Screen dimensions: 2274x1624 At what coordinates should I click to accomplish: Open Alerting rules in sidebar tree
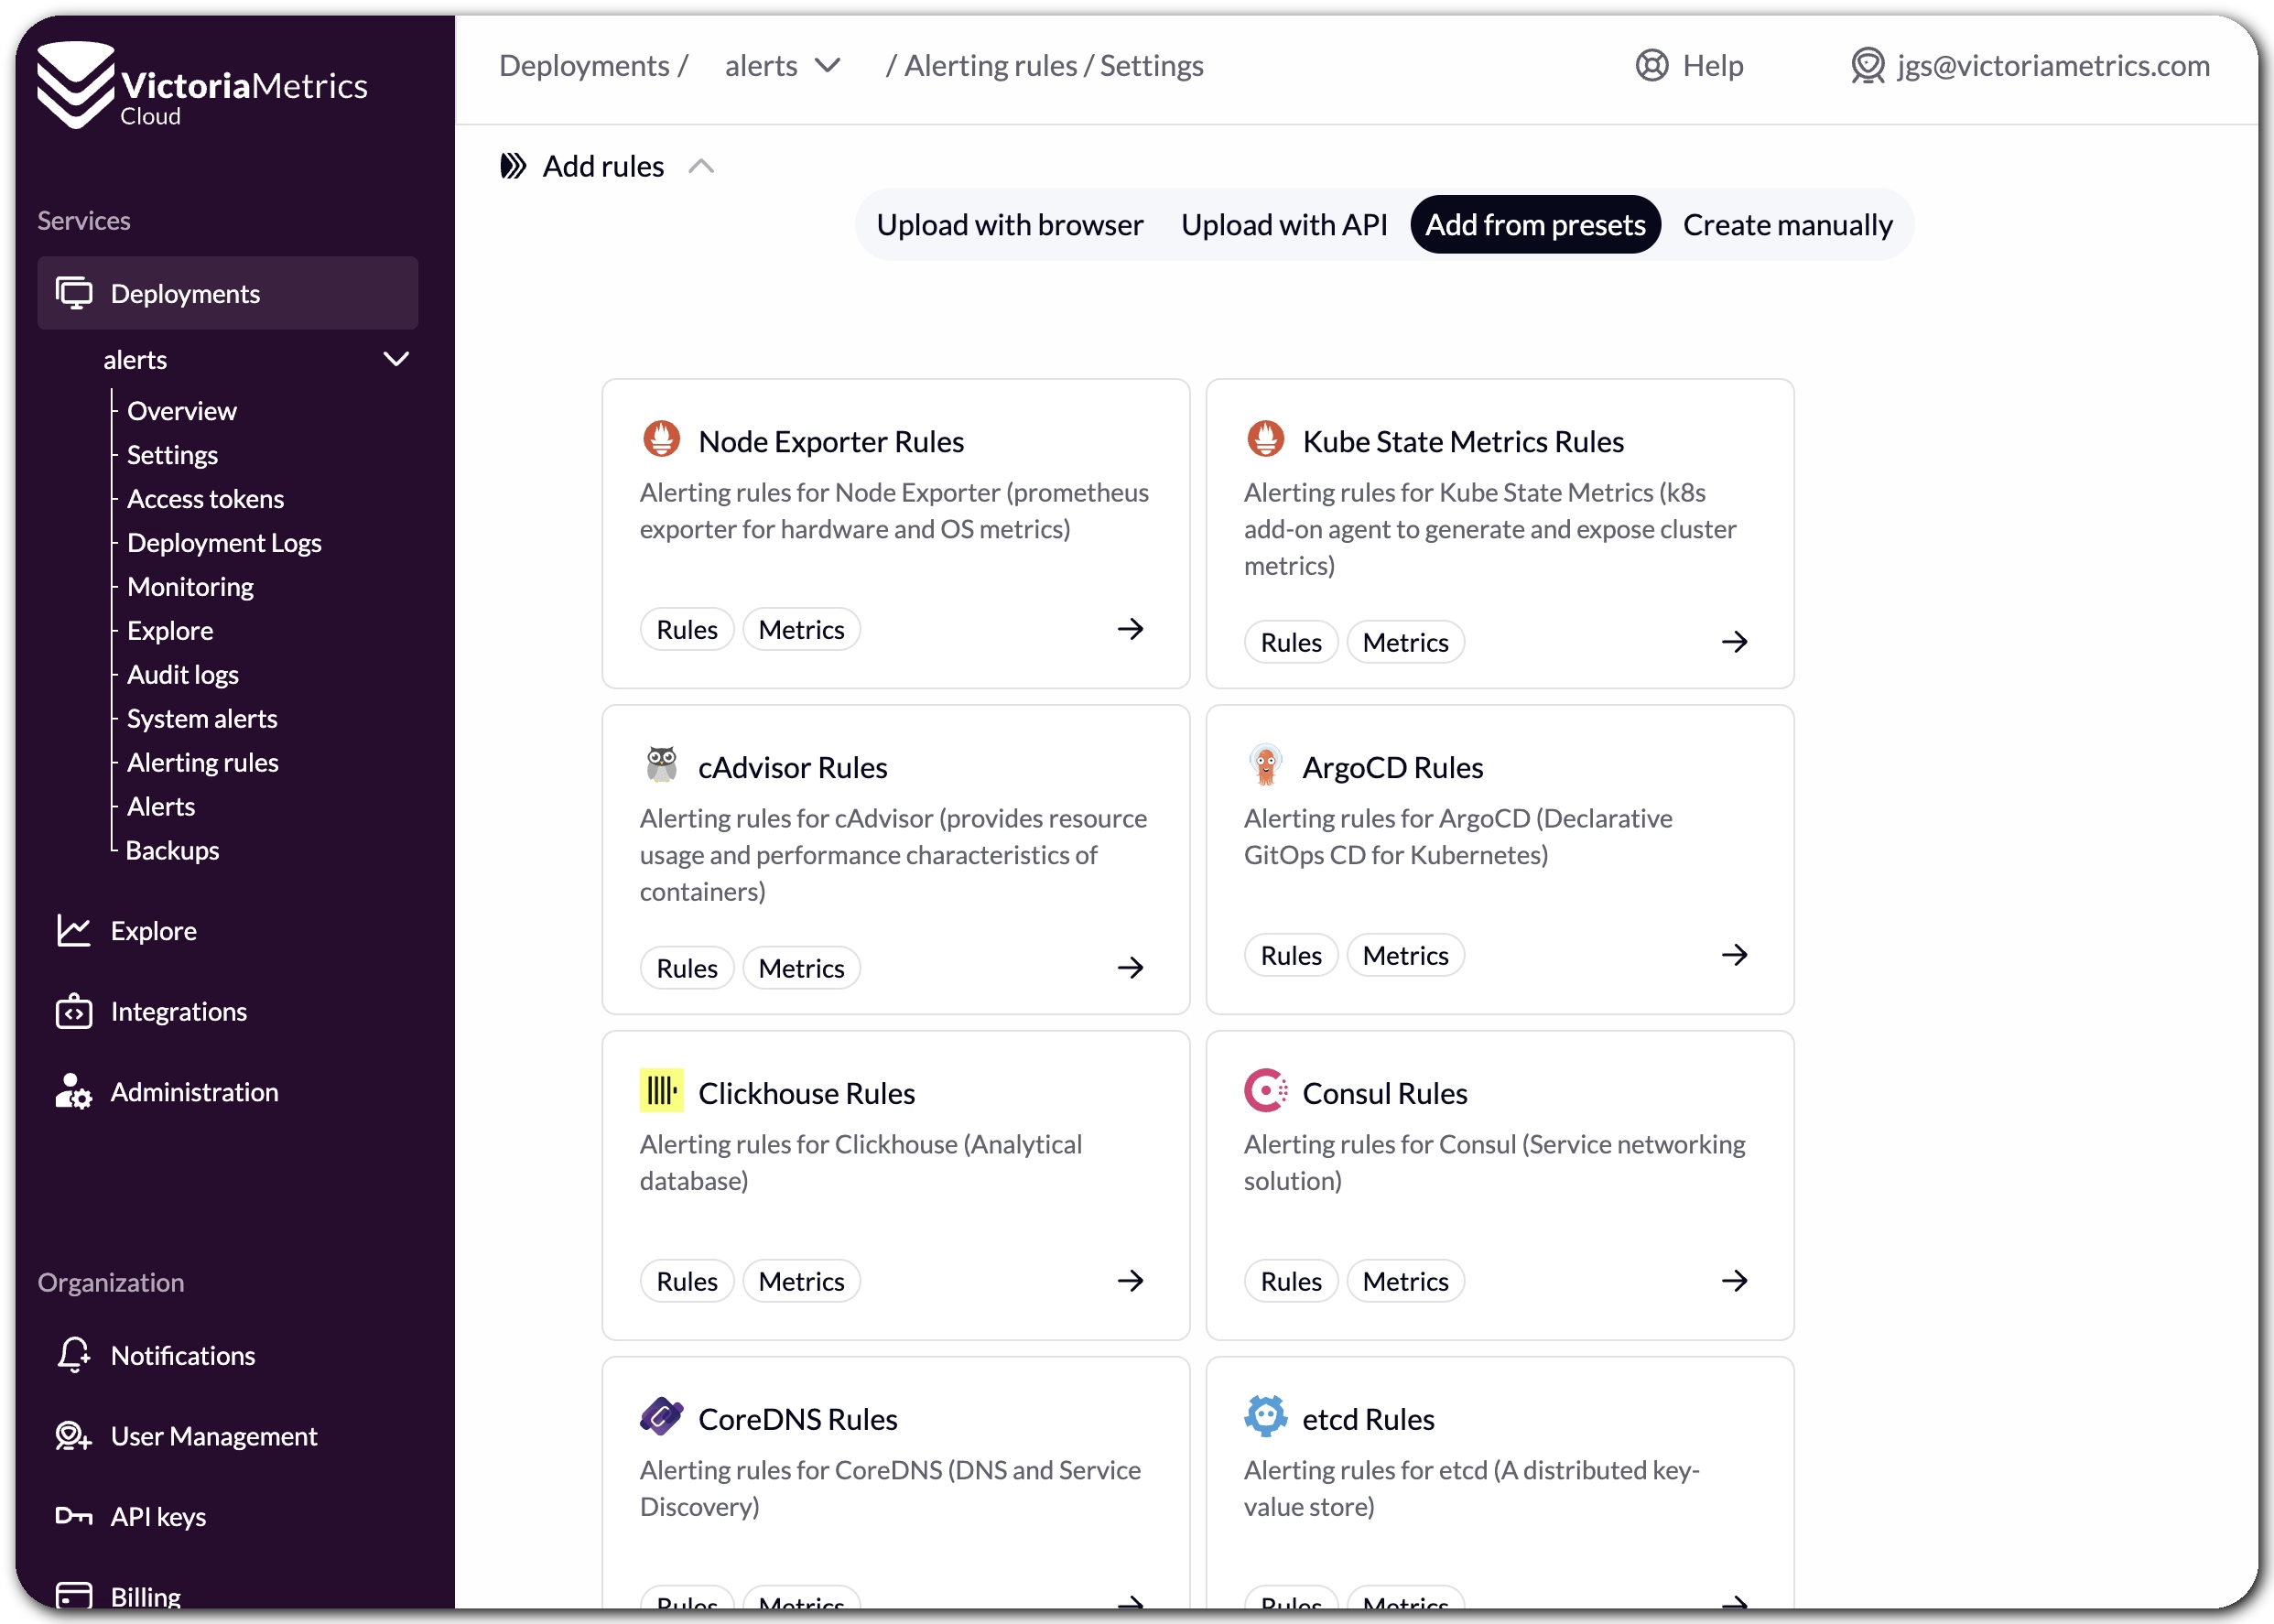(202, 762)
